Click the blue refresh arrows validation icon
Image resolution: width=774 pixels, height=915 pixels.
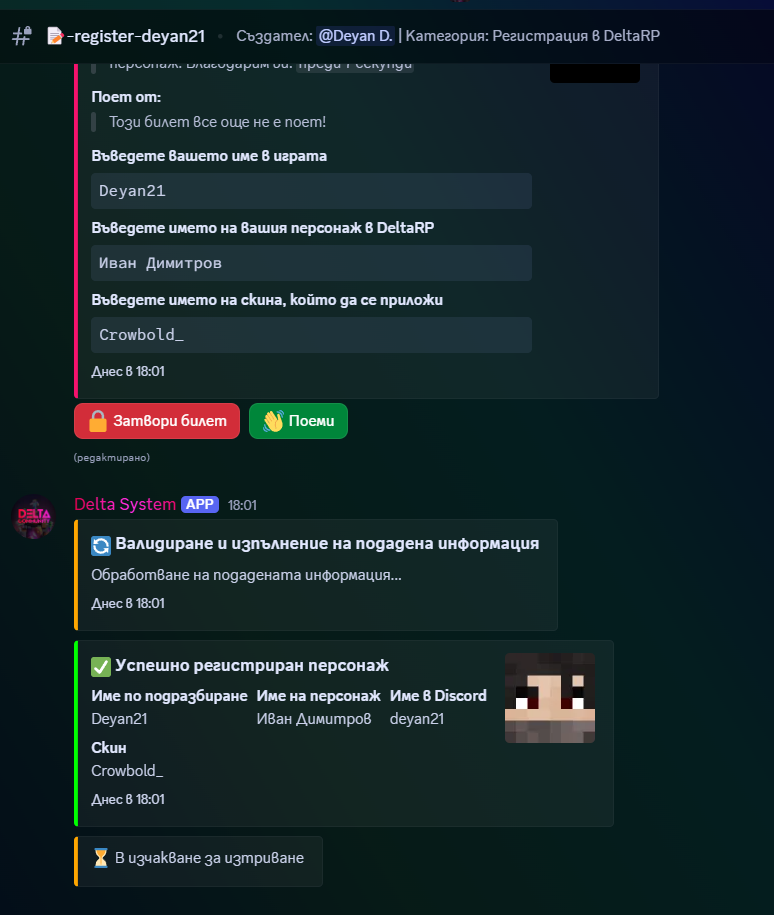[100, 546]
